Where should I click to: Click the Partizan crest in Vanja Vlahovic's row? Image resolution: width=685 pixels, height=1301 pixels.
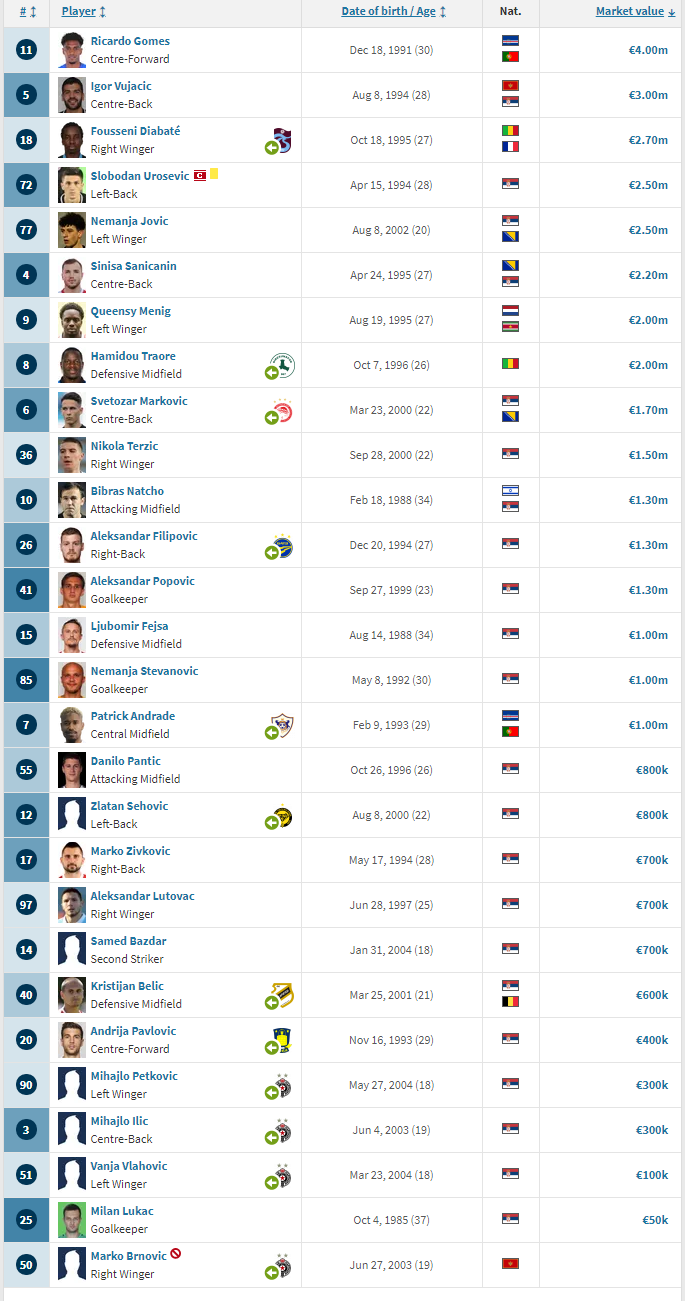(x=283, y=1175)
